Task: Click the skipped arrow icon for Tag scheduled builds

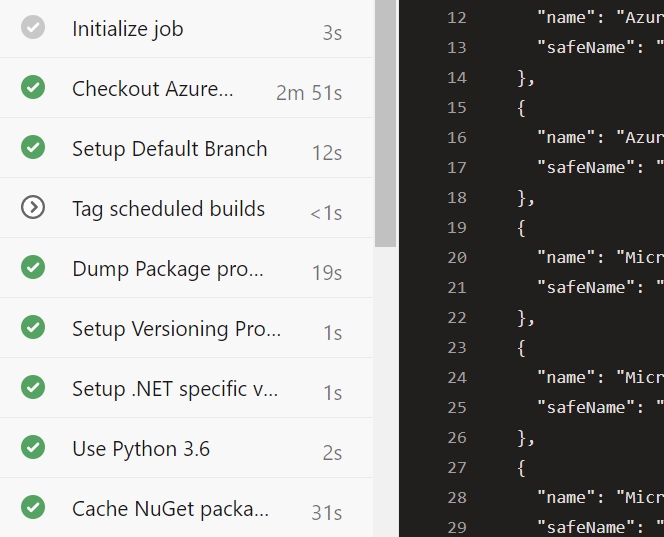Action: click(x=33, y=208)
